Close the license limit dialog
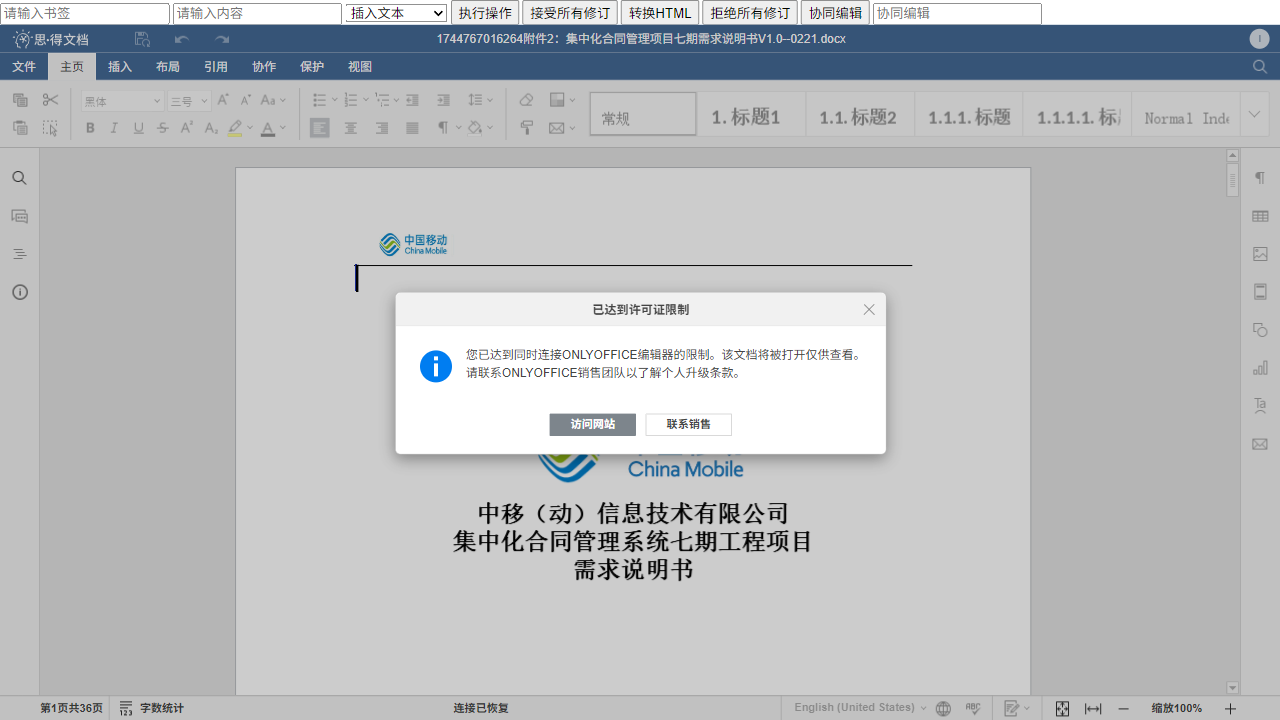Viewport: 1280px width, 720px height. (869, 310)
